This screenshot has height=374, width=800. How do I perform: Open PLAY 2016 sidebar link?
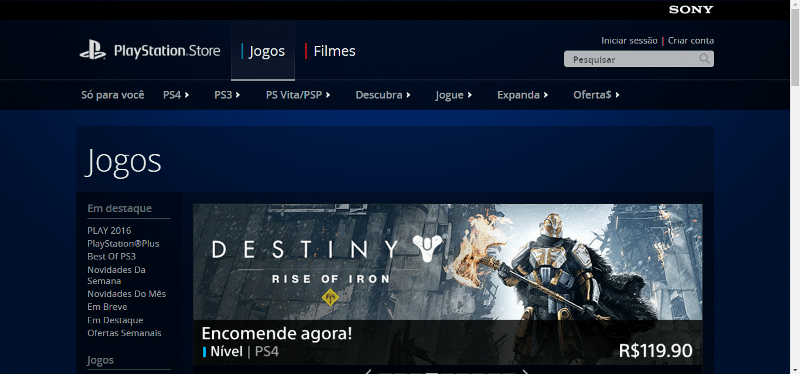point(109,231)
